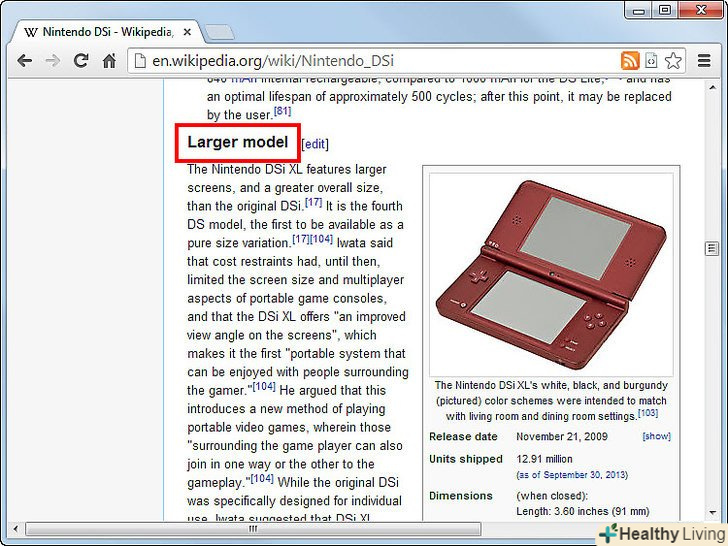The image size is (728, 546).
Task: Click the Release date label in infobox
Action: click(463, 436)
